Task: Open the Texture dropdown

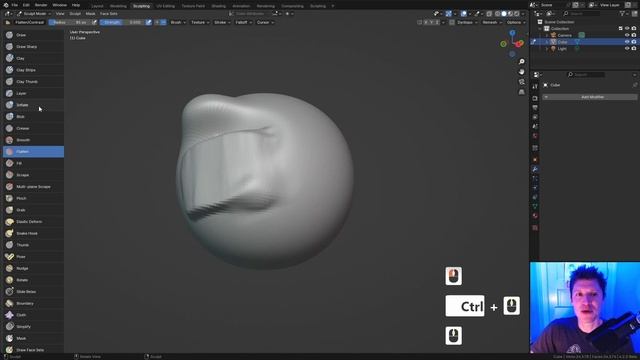Action: 200,22
